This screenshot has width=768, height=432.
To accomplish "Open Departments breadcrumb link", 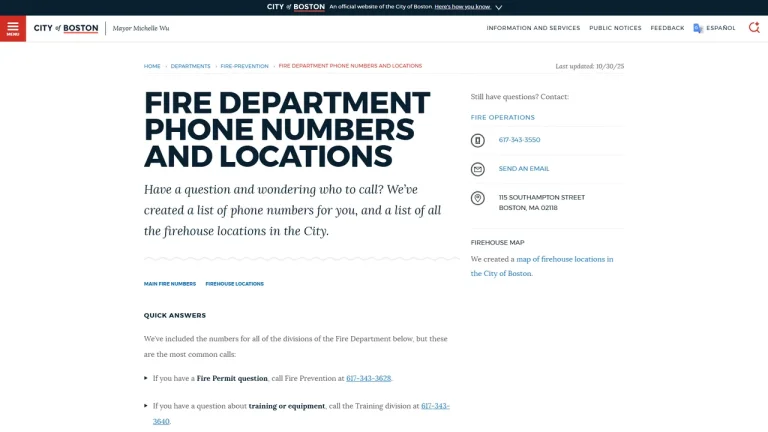I will [191, 66].
